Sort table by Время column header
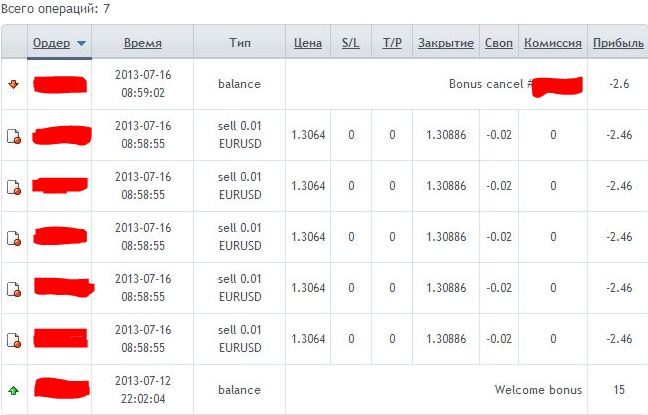The height and width of the screenshot is (415, 648). point(143,43)
